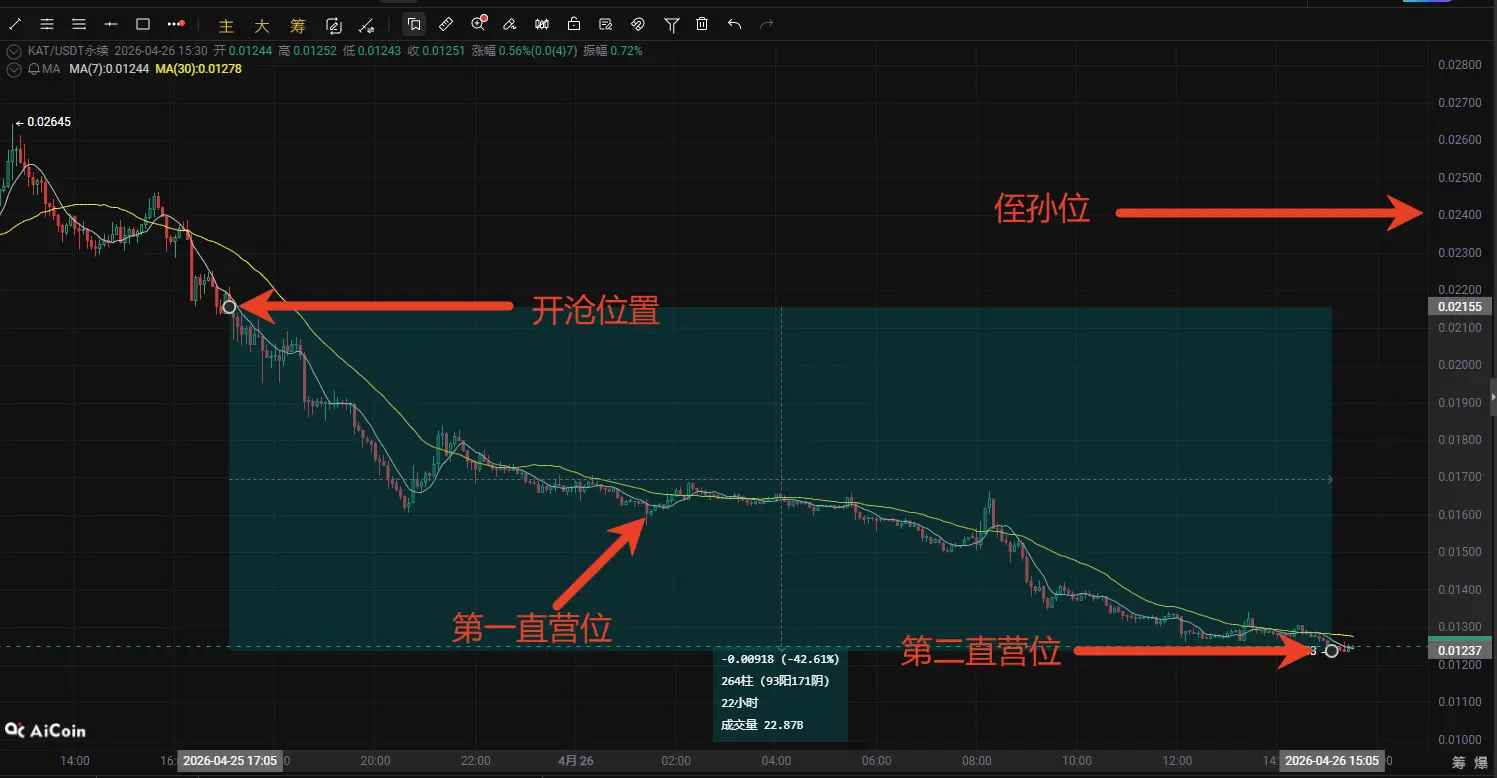Undo the last drawing action
Screen dimensions: 1497x778
[x=735, y=23]
